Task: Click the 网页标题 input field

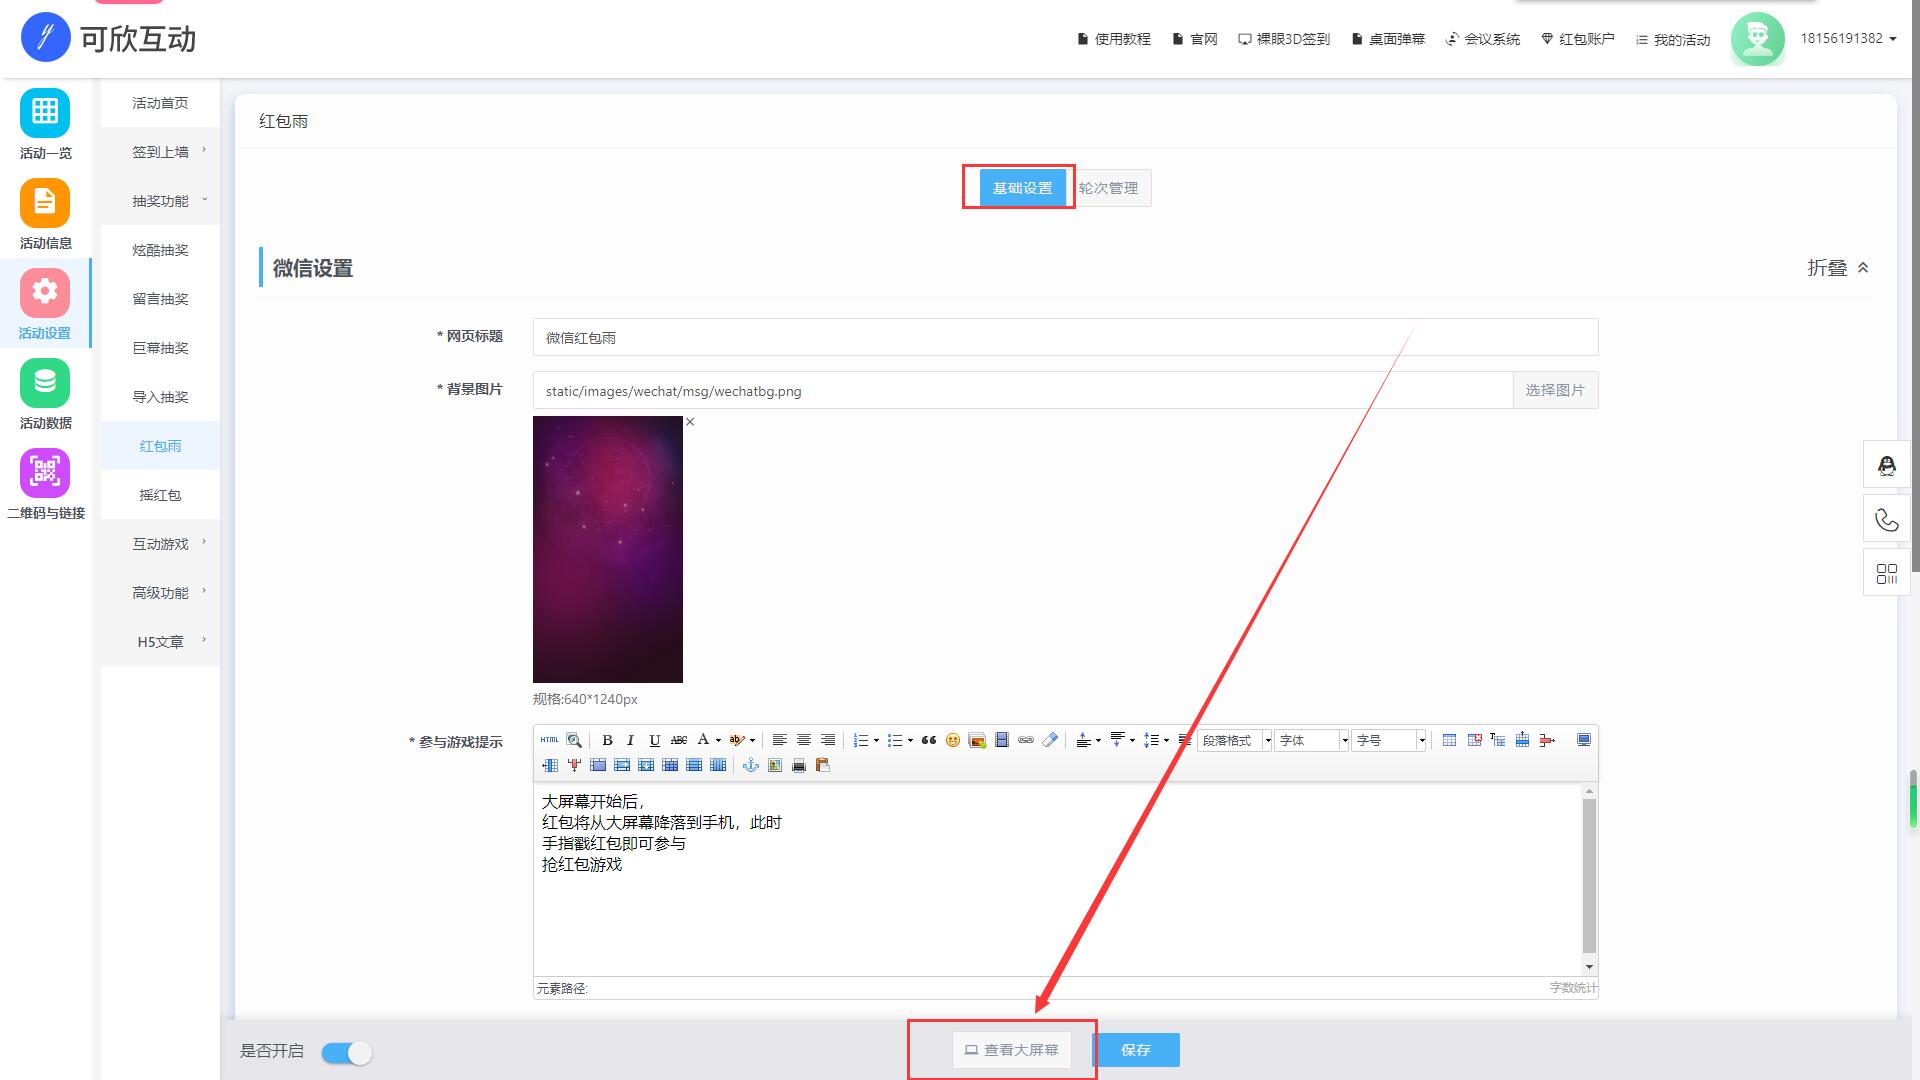Action: tap(1065, 337)
